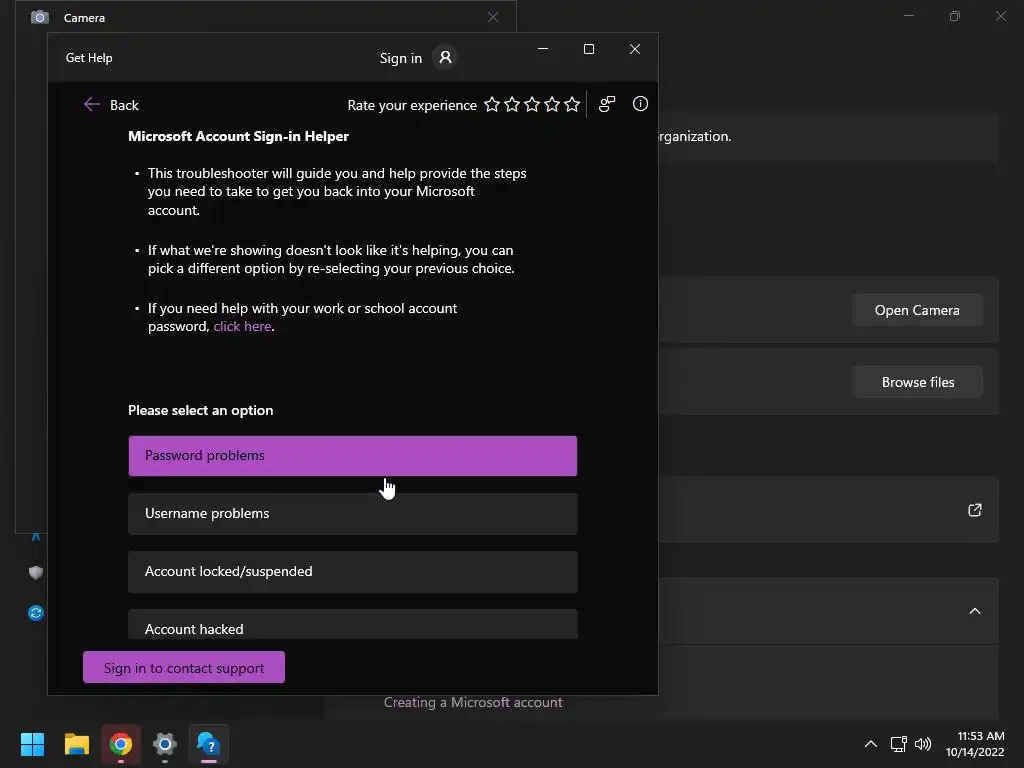This screenshot has height=768, width=1024.
Task: Show hidden system tray icons
Action: click(x=871, y=744)
